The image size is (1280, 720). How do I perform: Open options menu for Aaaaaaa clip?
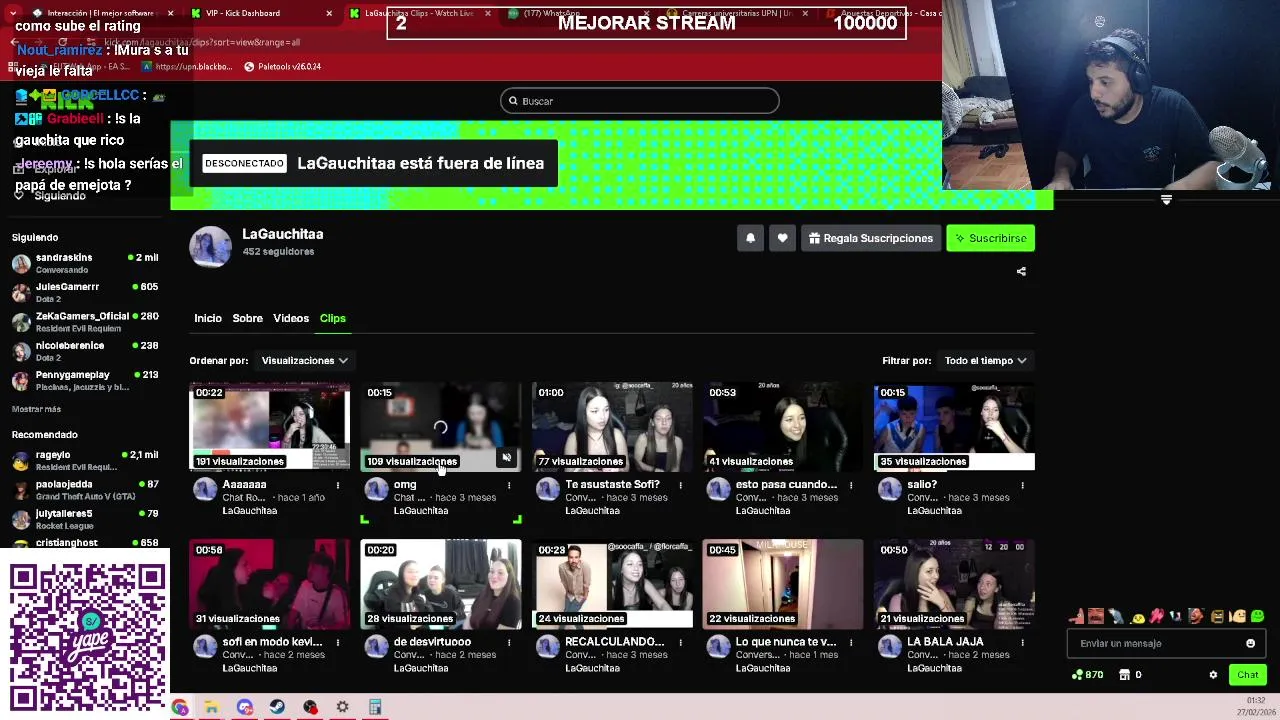pyautogui.click(x=338, y=485)
